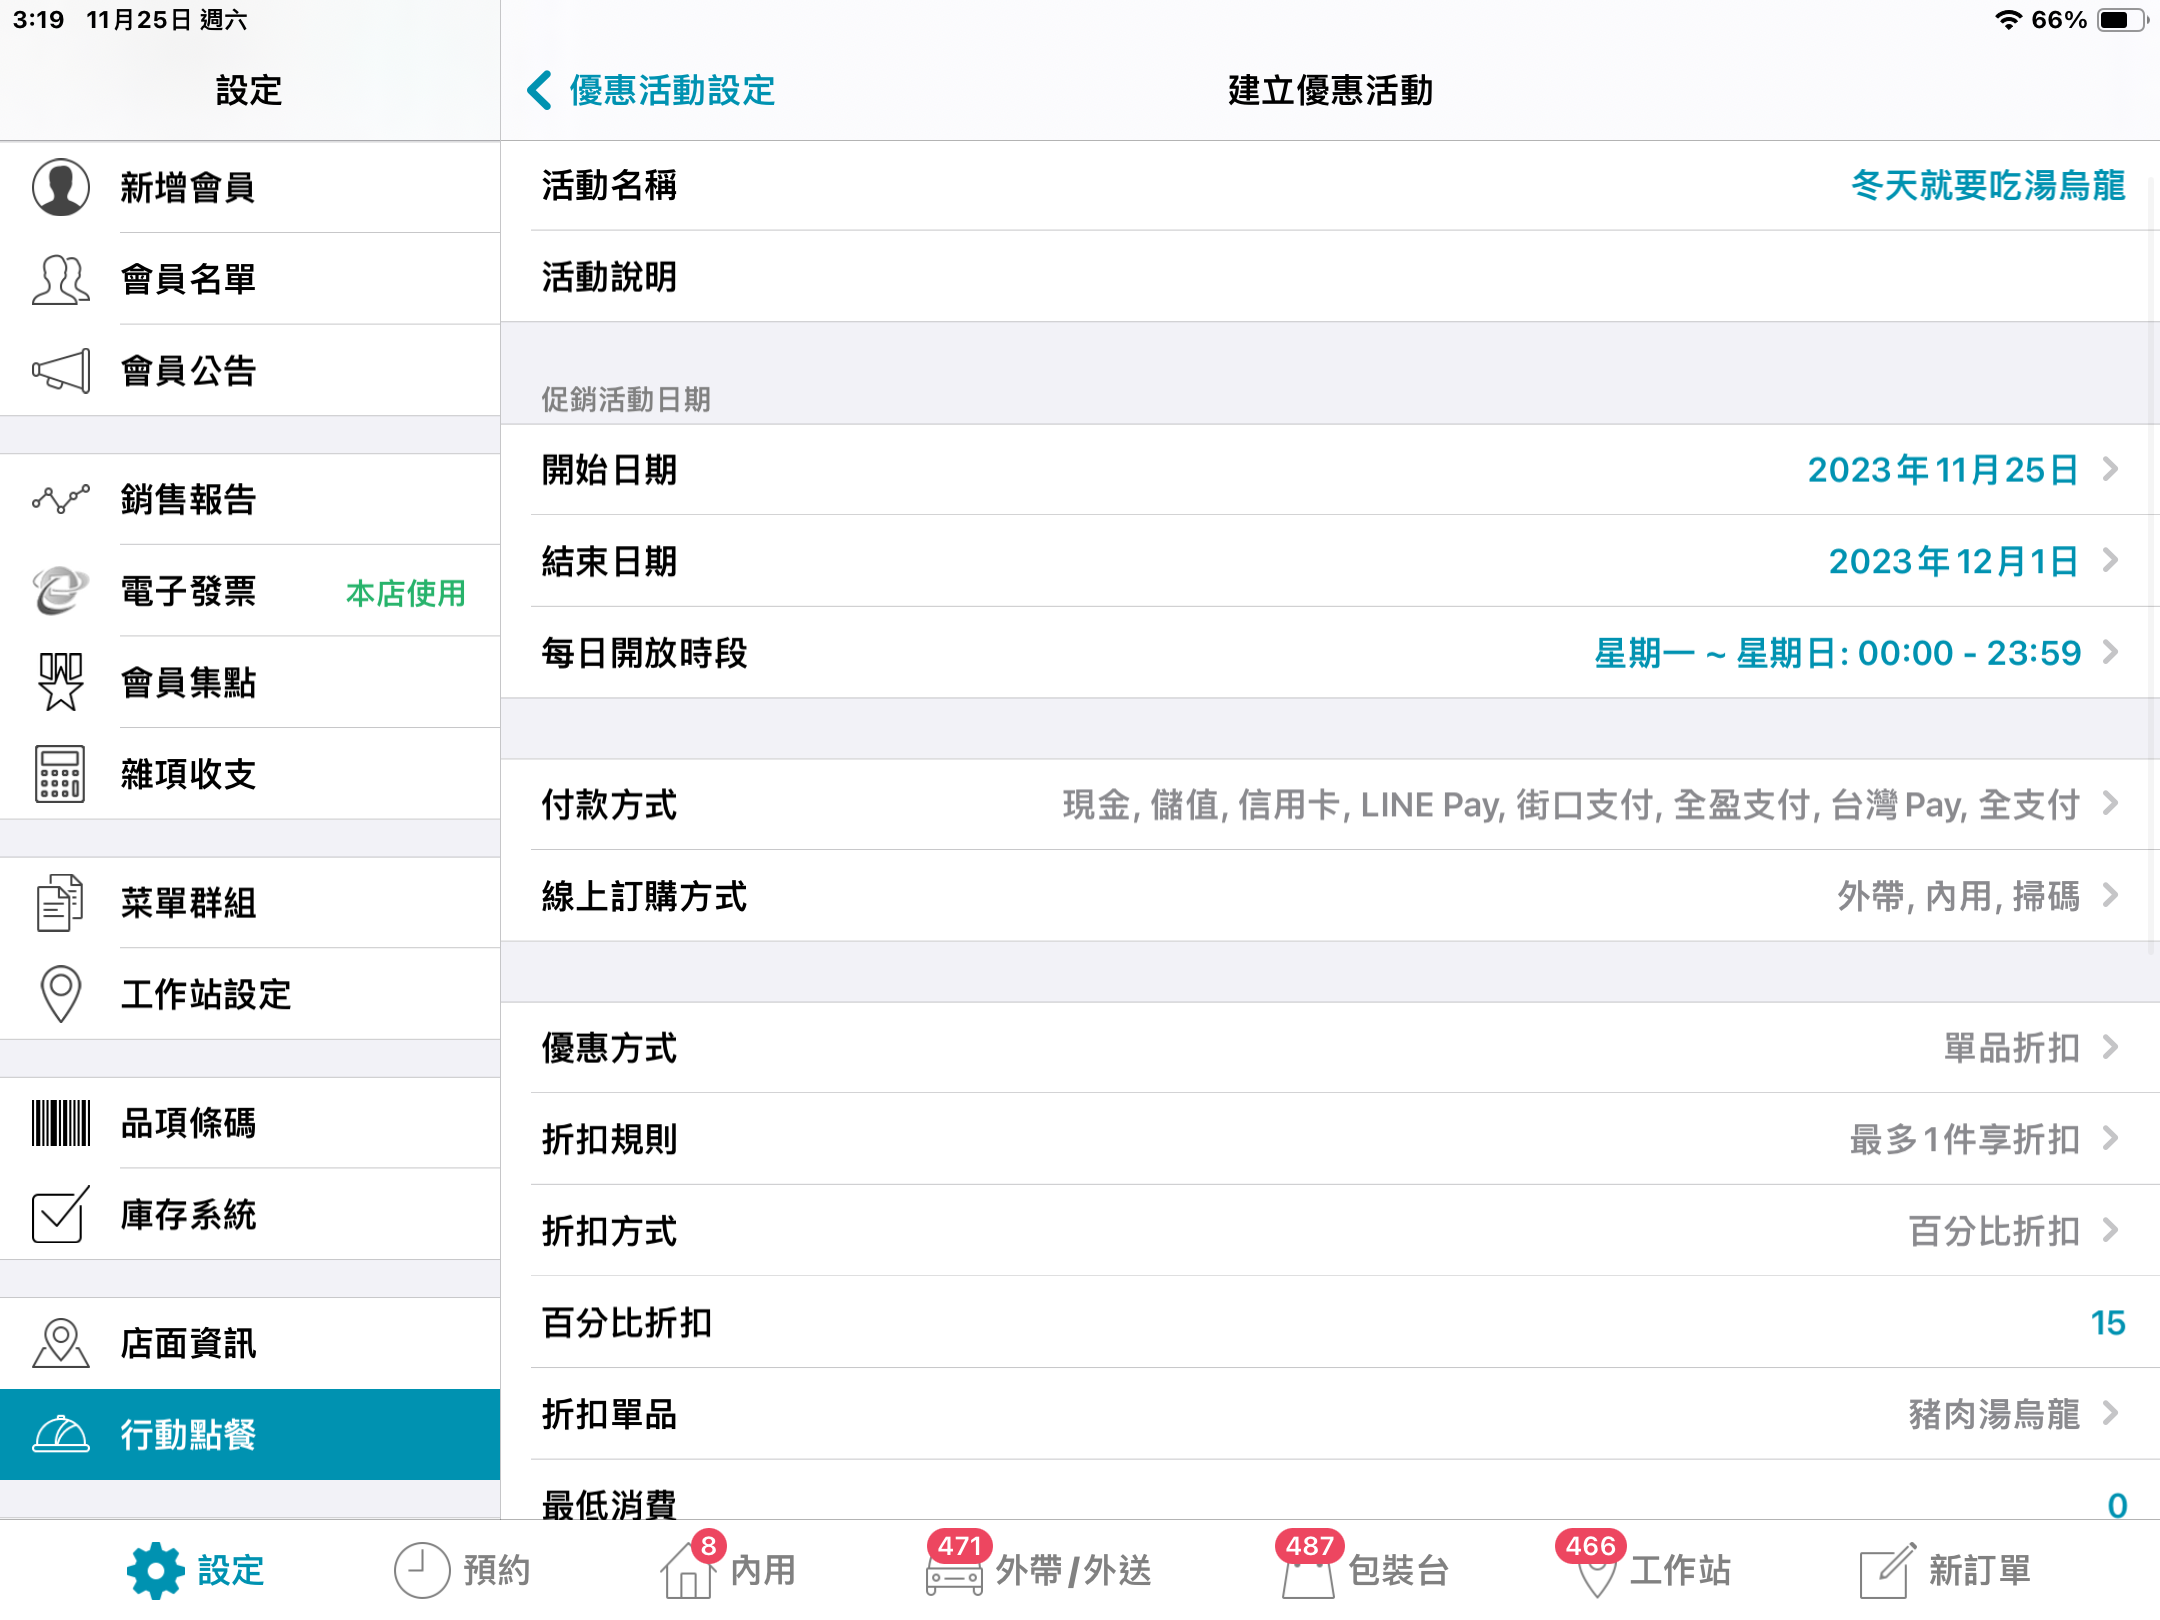
Task: Open 折扣單品 豬肉湯烏龍 selector
Action: [x=1330, y=1414]
